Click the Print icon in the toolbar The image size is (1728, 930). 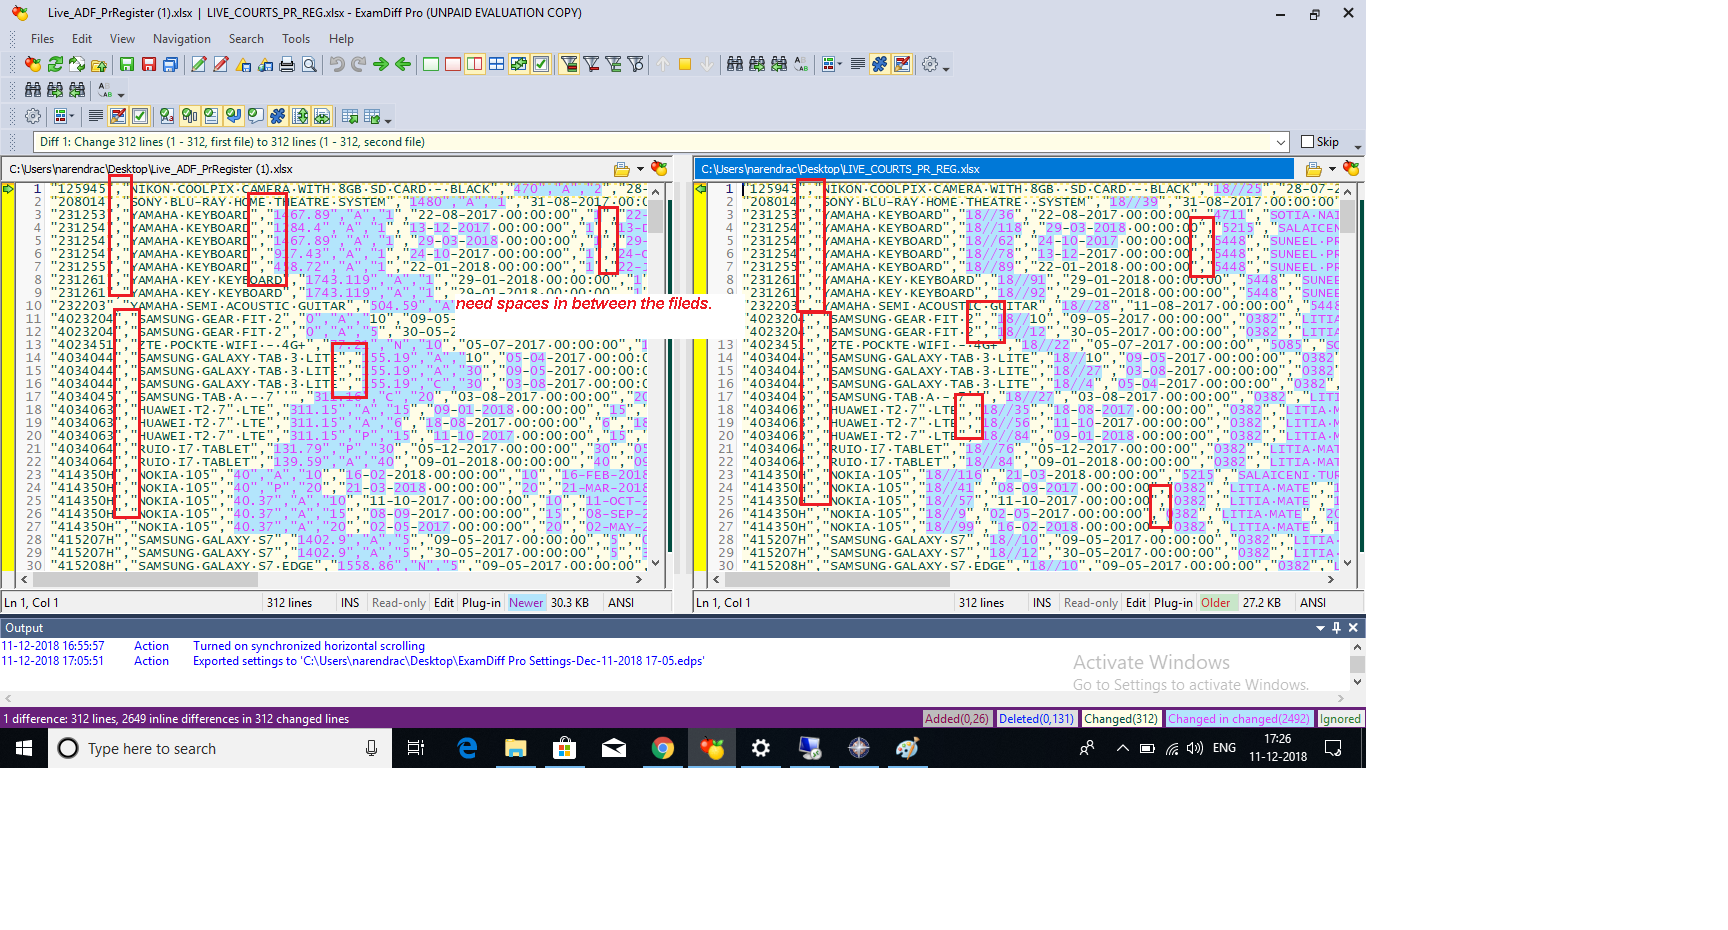(x=287, y=64)
